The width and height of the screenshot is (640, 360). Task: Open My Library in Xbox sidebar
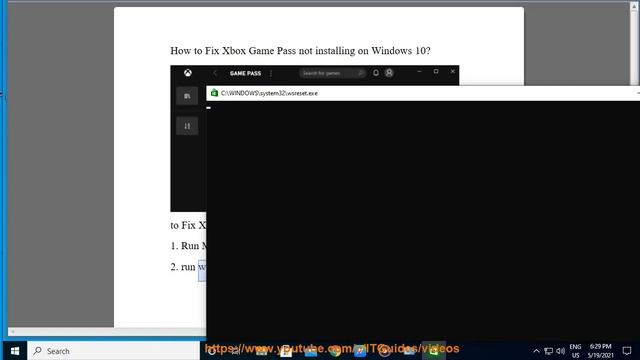point(187,96)
